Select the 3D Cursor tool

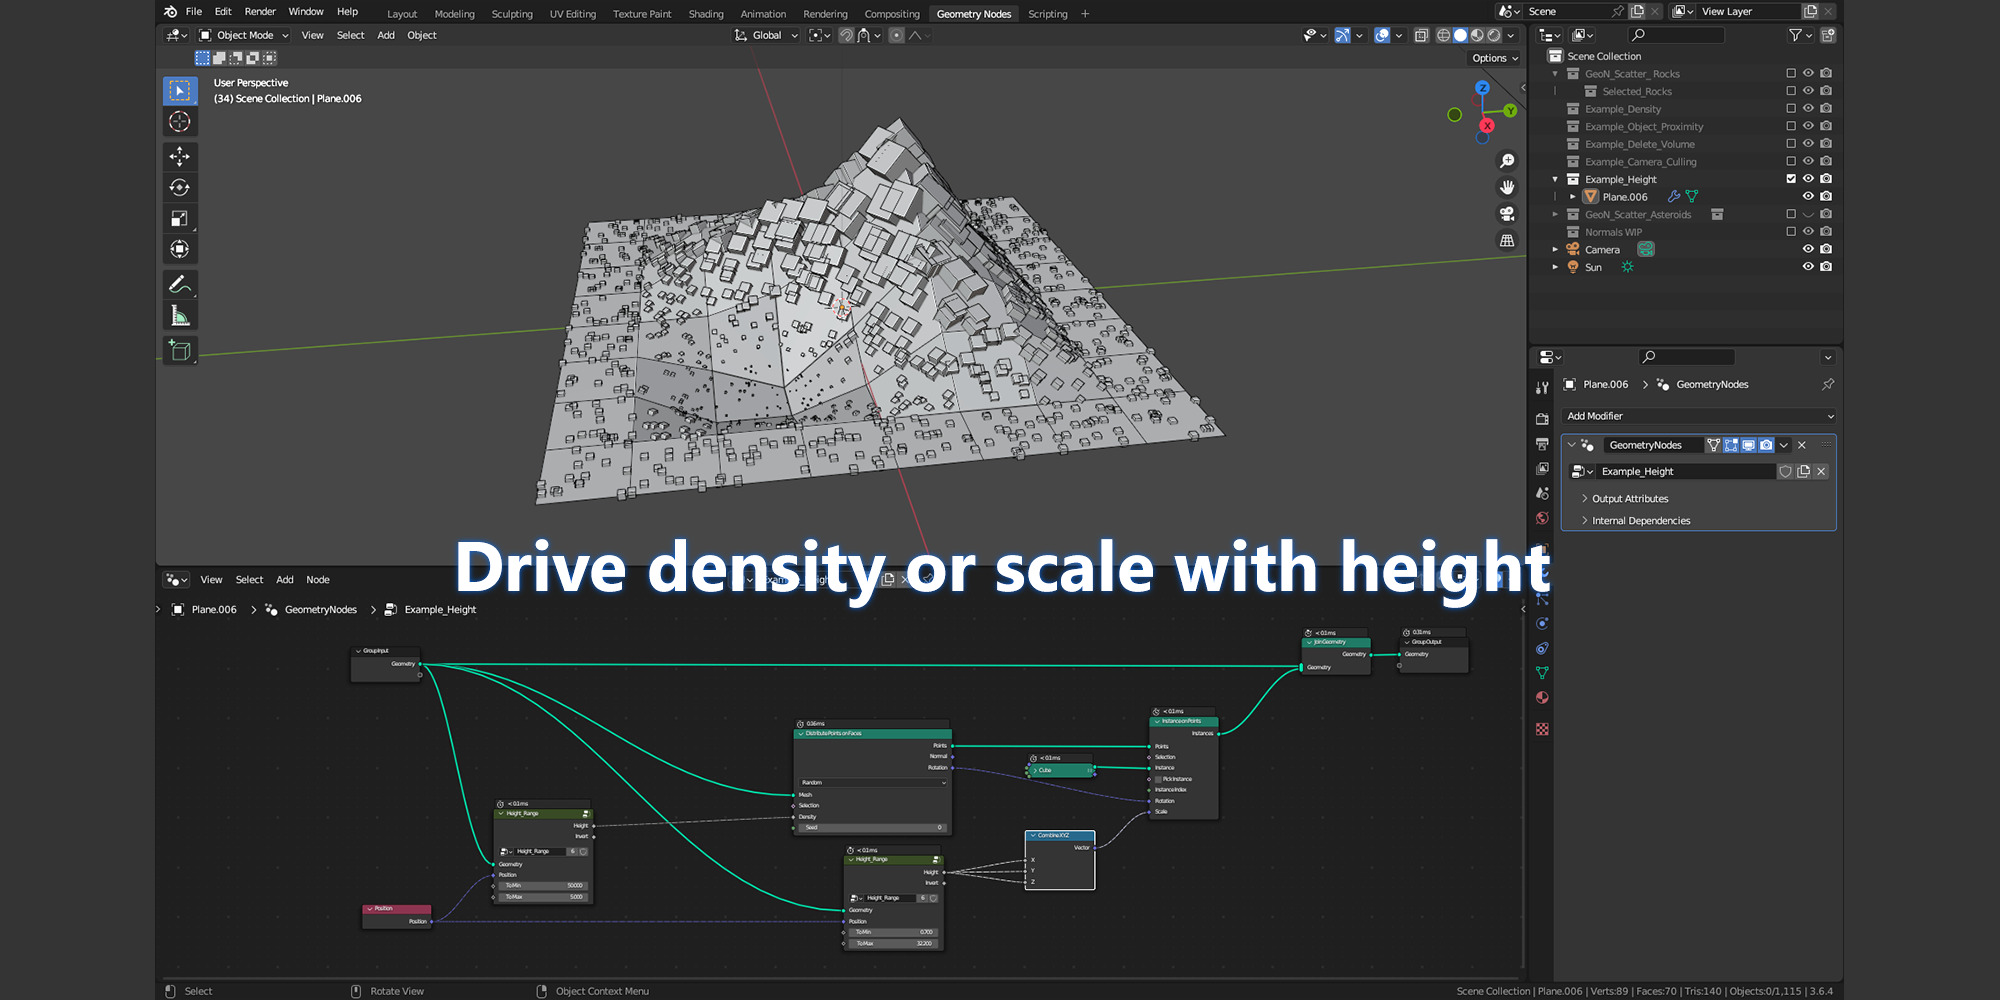(180, 122)
